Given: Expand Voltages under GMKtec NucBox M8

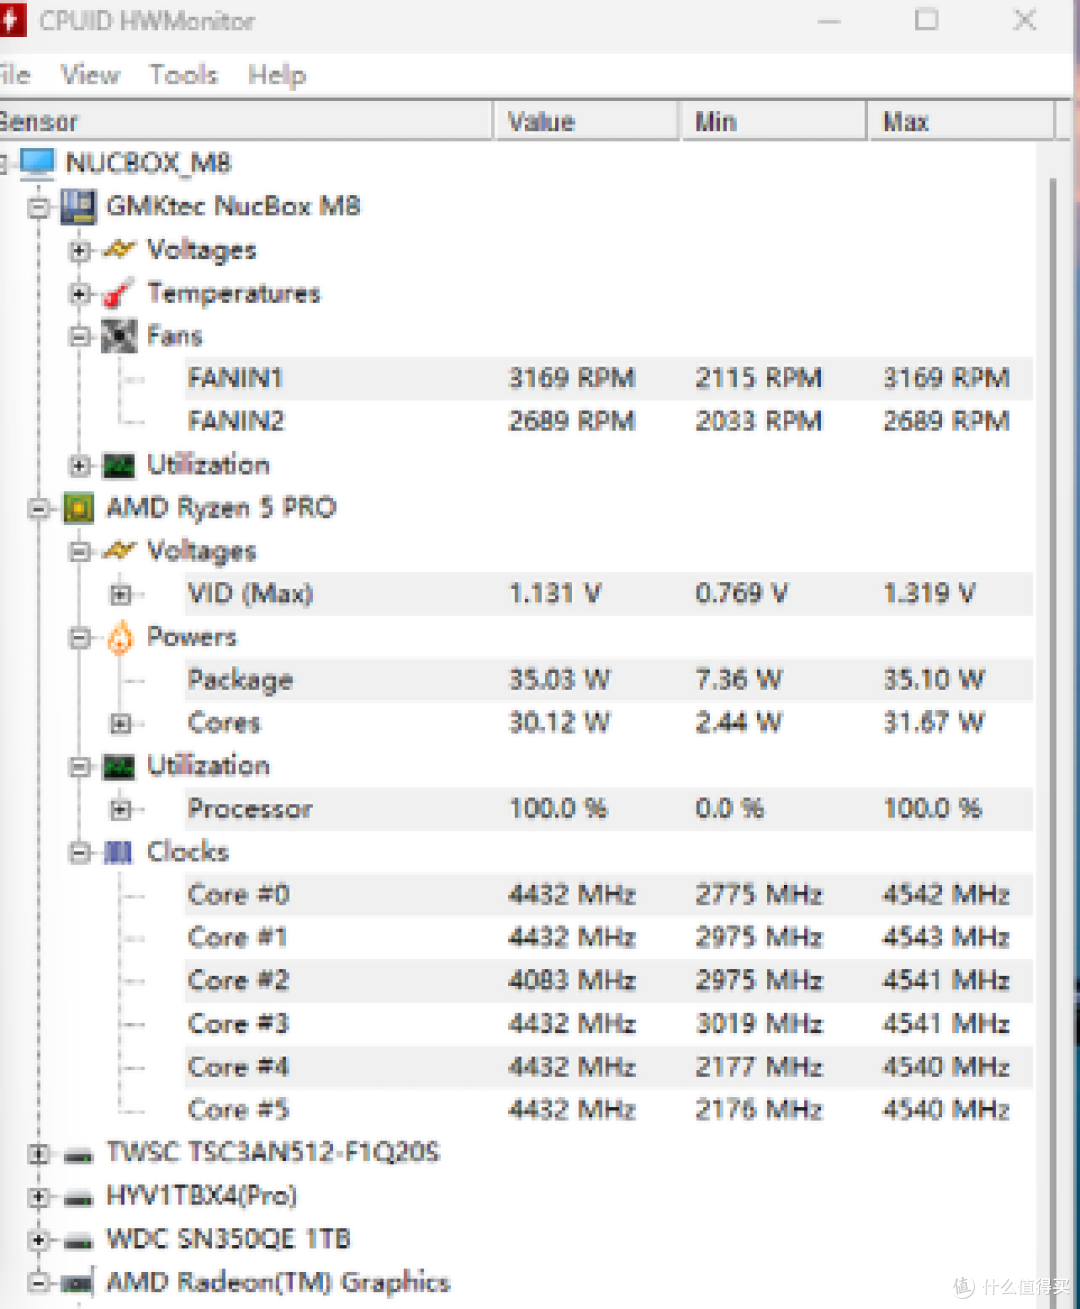Looking at the screenshot, I should click(x=80, y=250).
